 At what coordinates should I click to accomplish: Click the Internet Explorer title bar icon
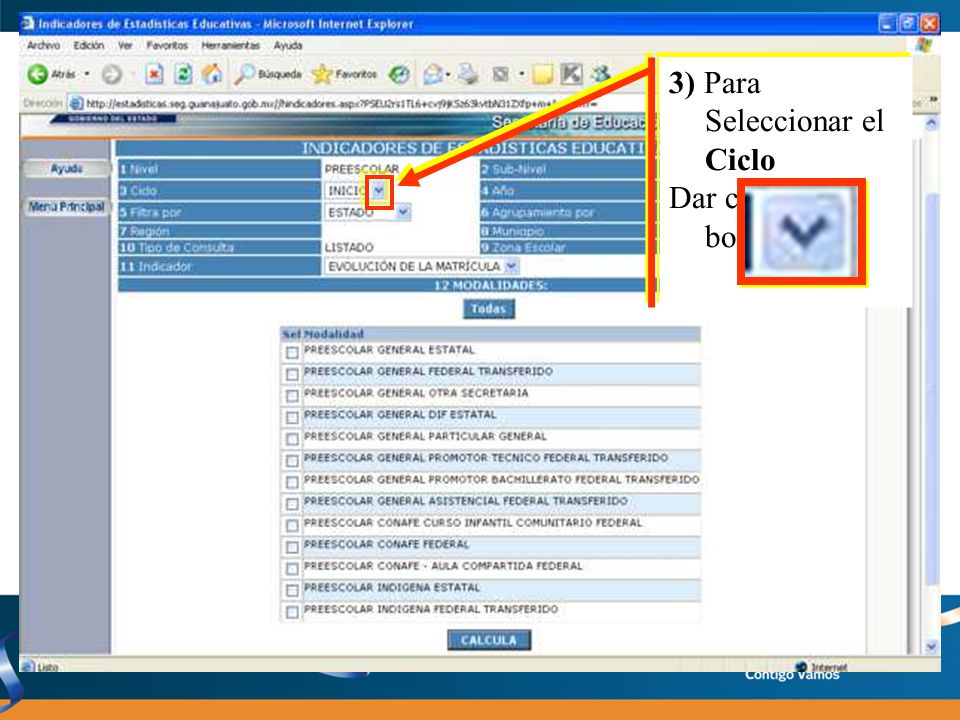[x=28, y=23]
